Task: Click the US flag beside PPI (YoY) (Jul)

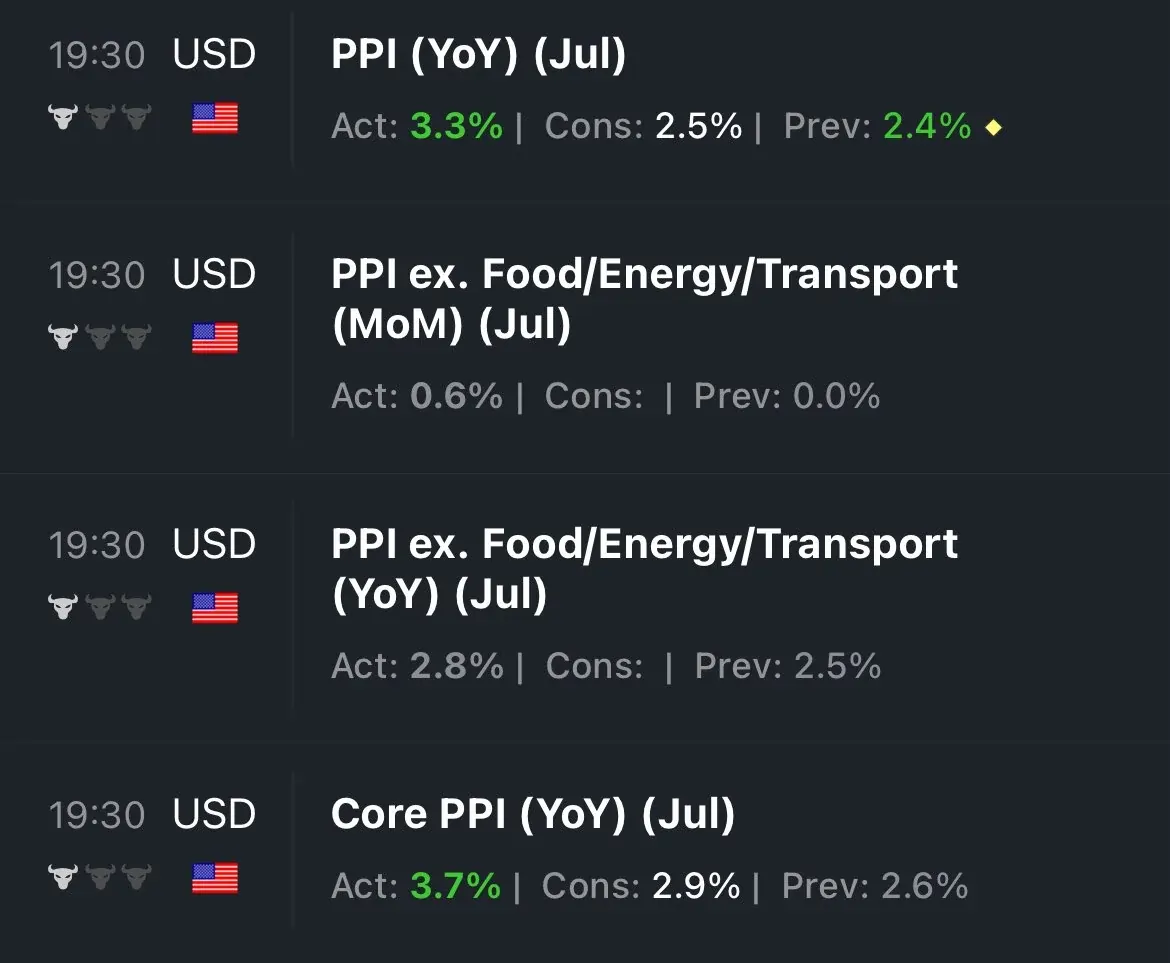Action: point(214,117)
